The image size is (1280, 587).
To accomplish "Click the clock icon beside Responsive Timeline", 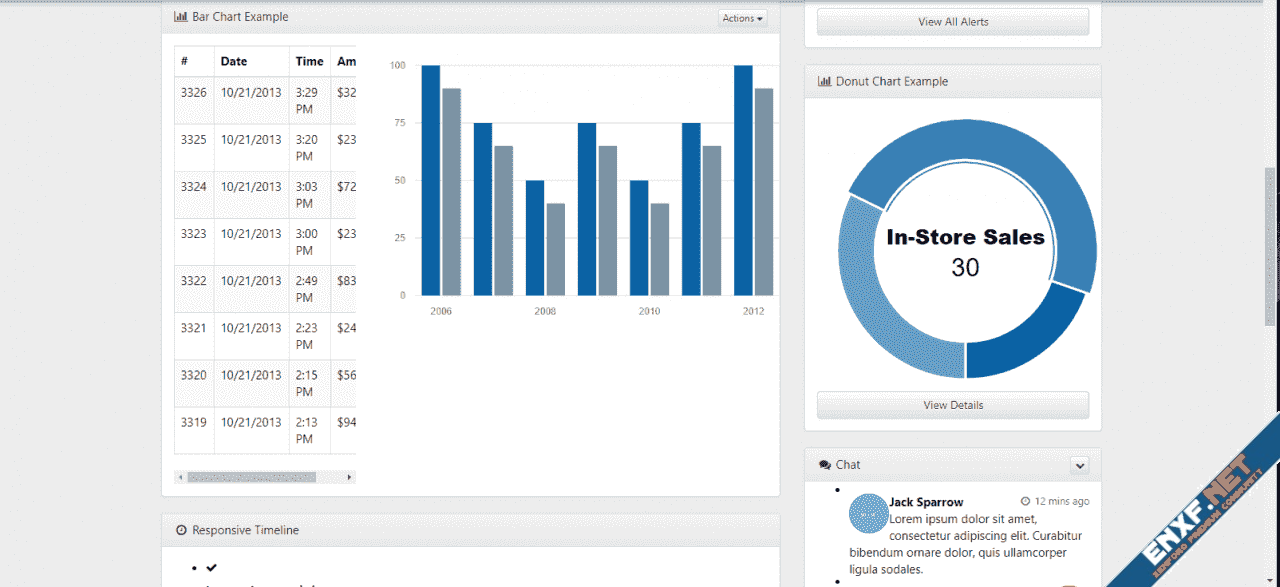I will coord(181,530).
